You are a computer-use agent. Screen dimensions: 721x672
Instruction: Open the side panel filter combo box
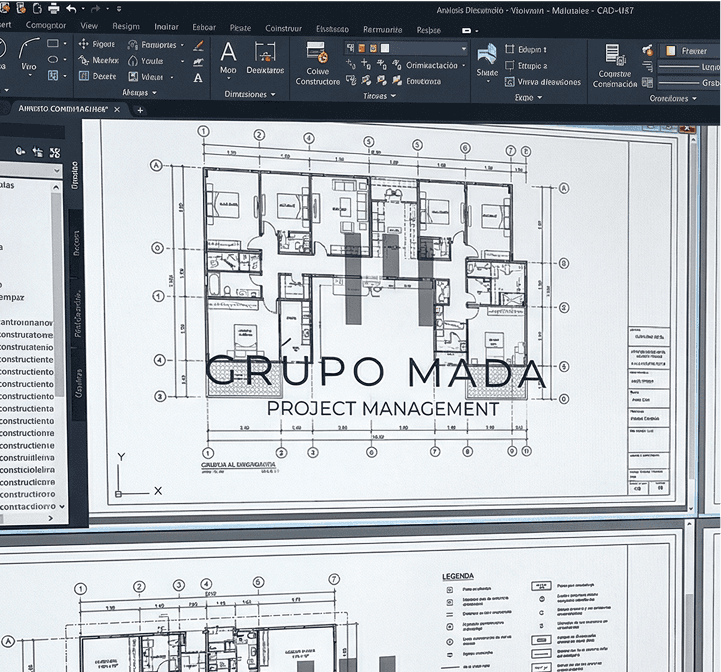click(x=30, y=171)
